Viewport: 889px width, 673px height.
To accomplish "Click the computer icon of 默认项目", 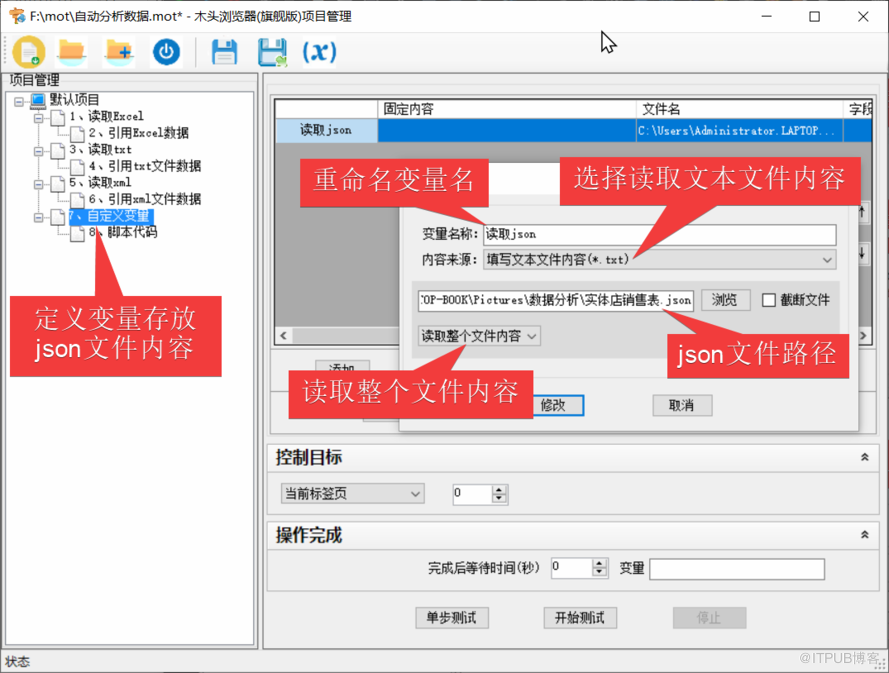I will coord(38,100).
